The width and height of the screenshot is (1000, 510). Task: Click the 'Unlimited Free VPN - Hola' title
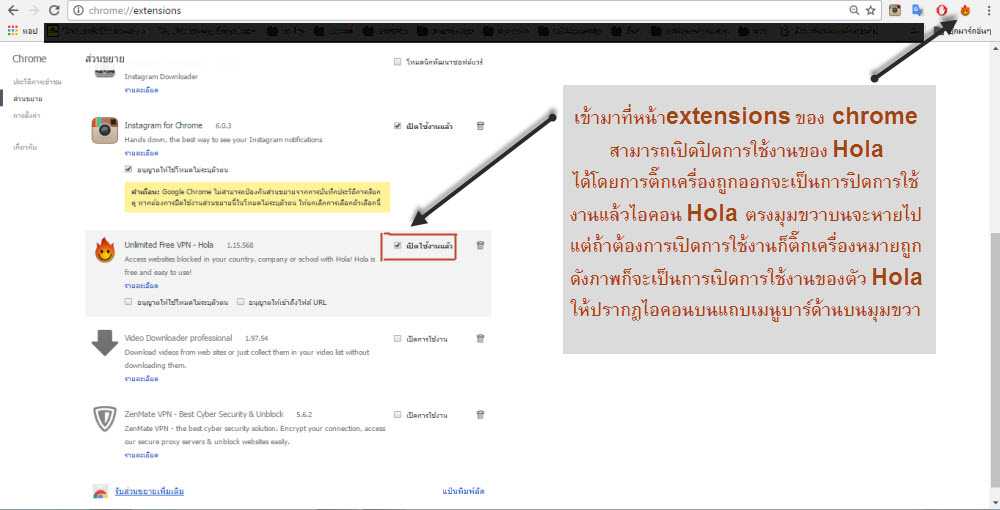click(169, 245)
